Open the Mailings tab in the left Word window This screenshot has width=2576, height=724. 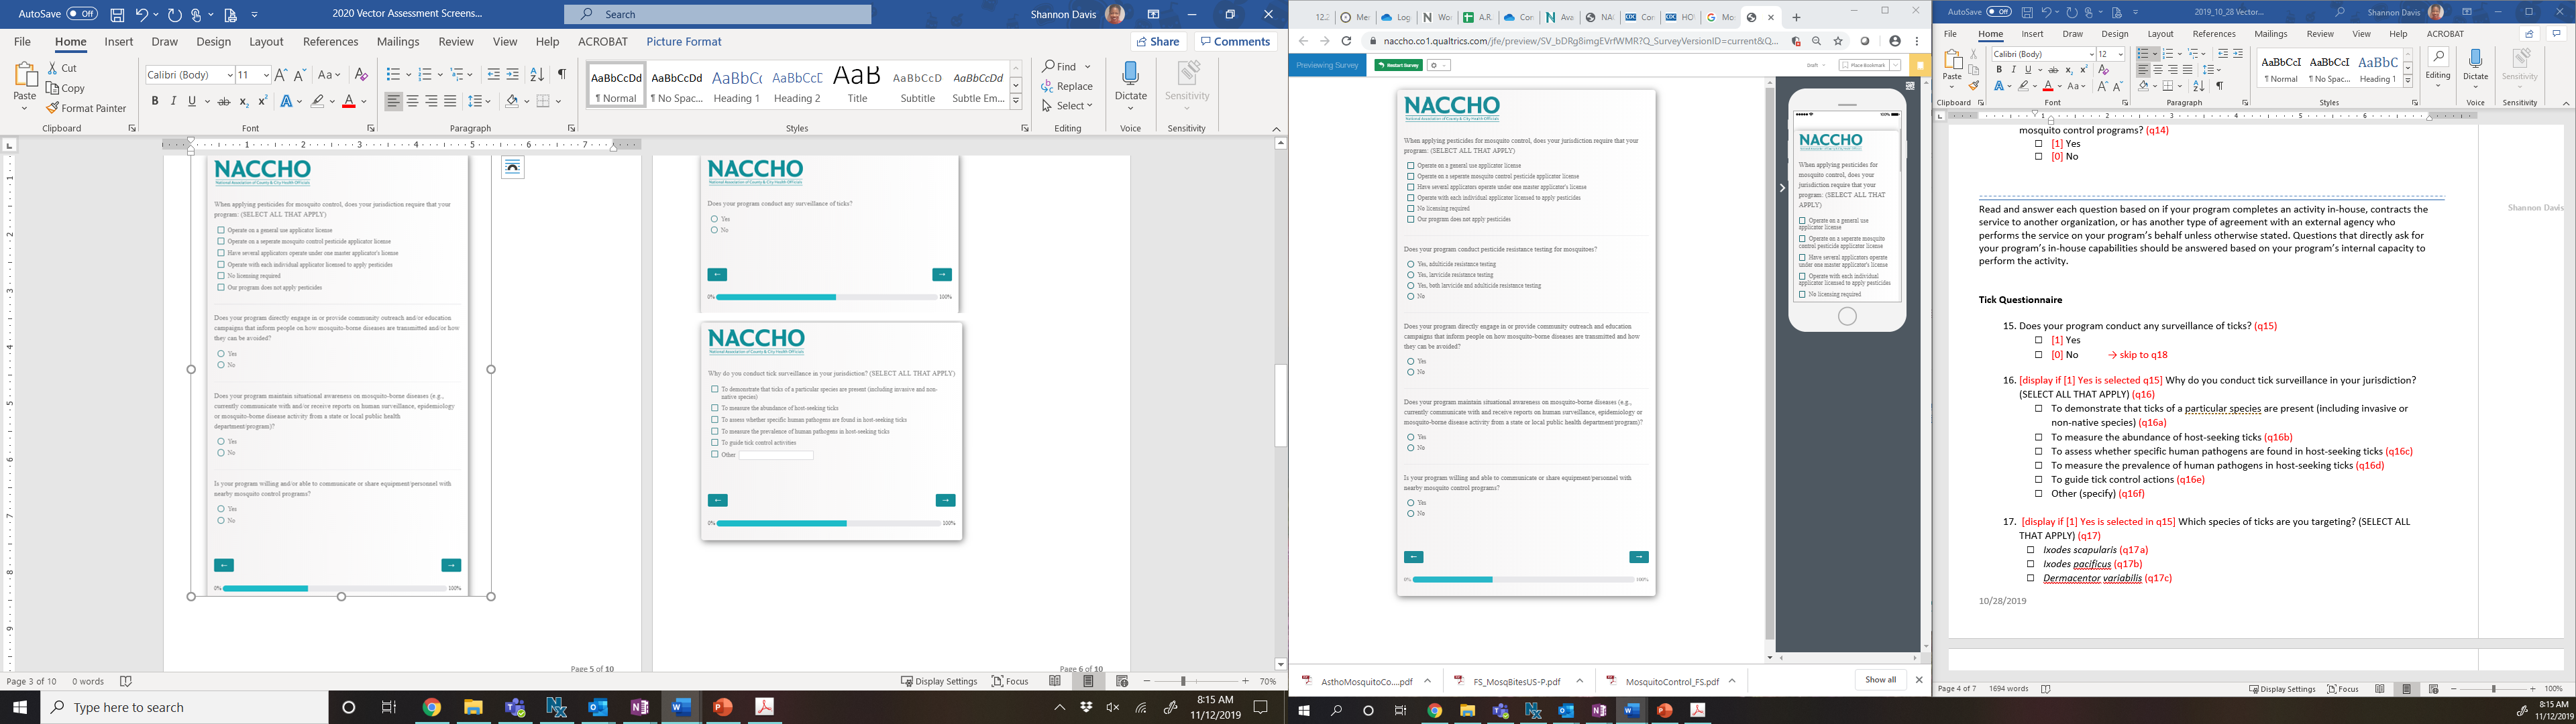398,42
